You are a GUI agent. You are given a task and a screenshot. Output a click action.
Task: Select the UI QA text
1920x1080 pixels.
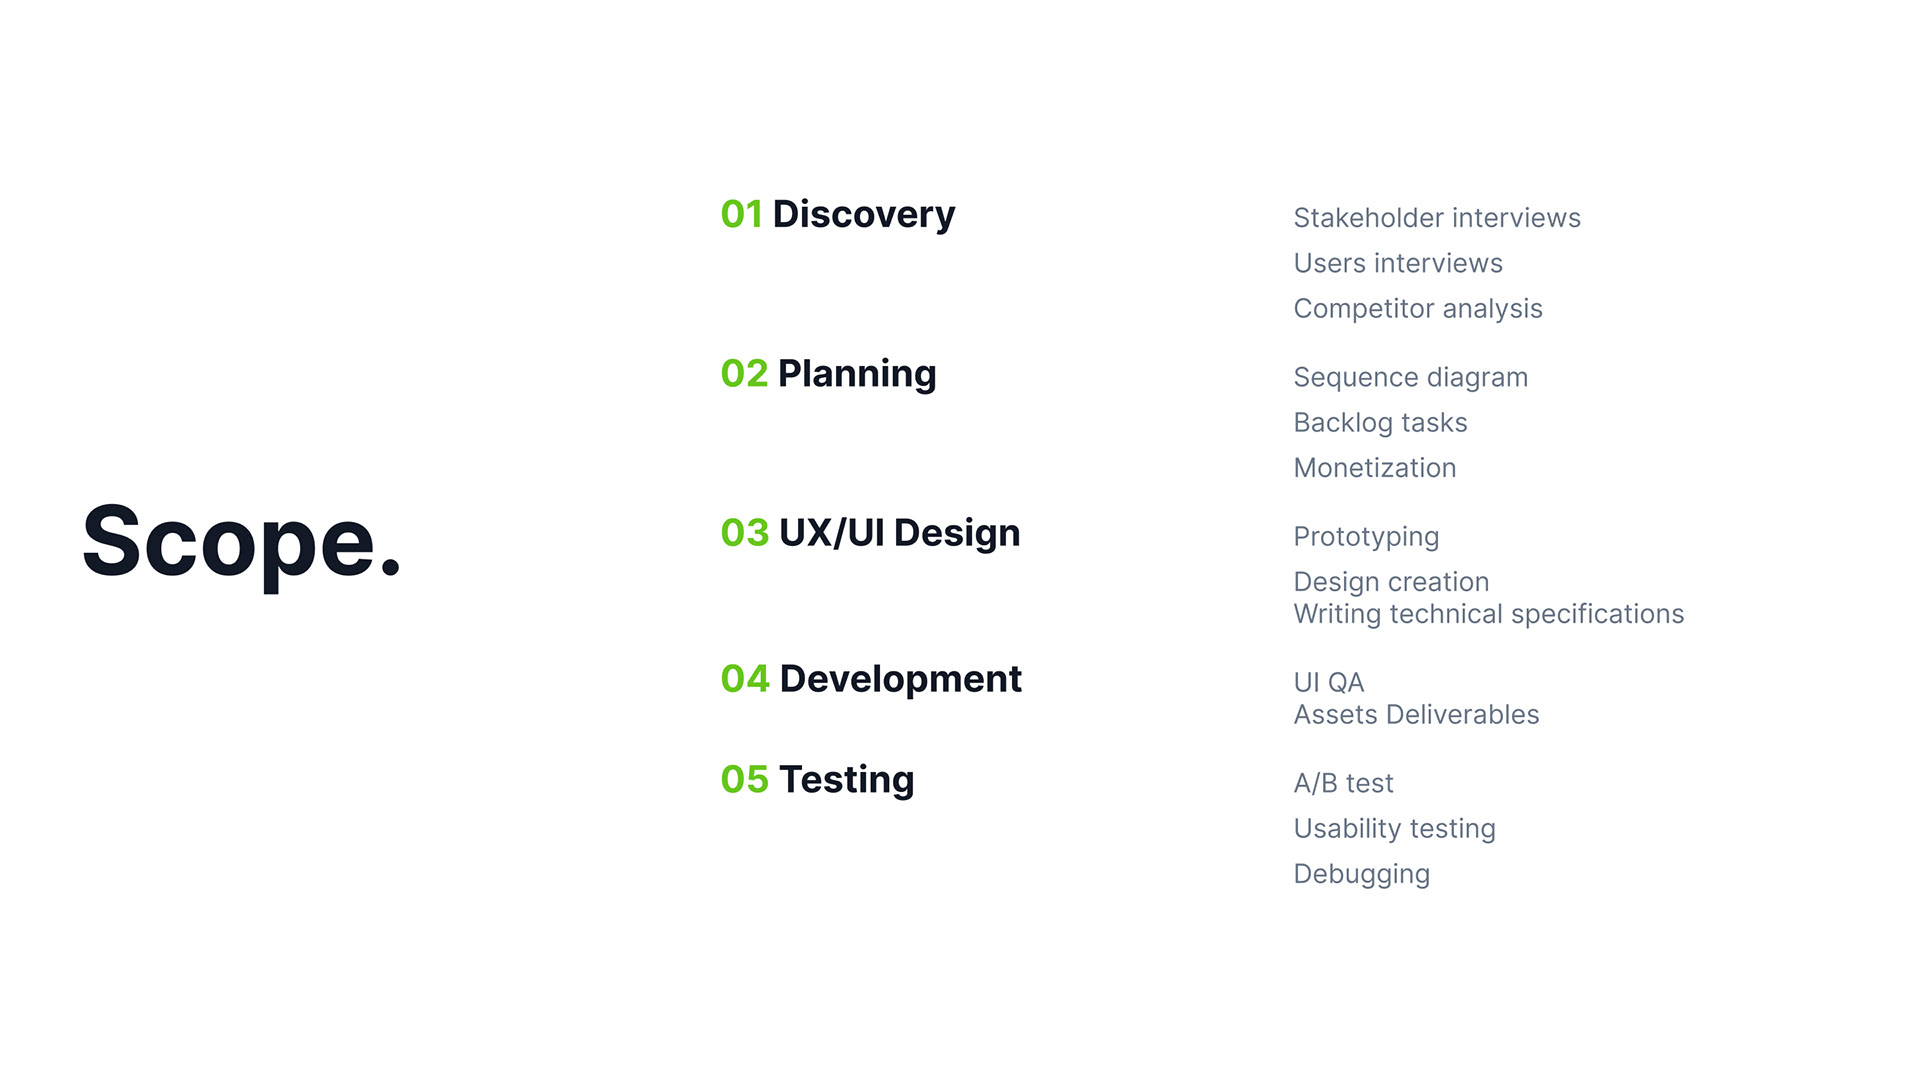[x=1328, y=682]
